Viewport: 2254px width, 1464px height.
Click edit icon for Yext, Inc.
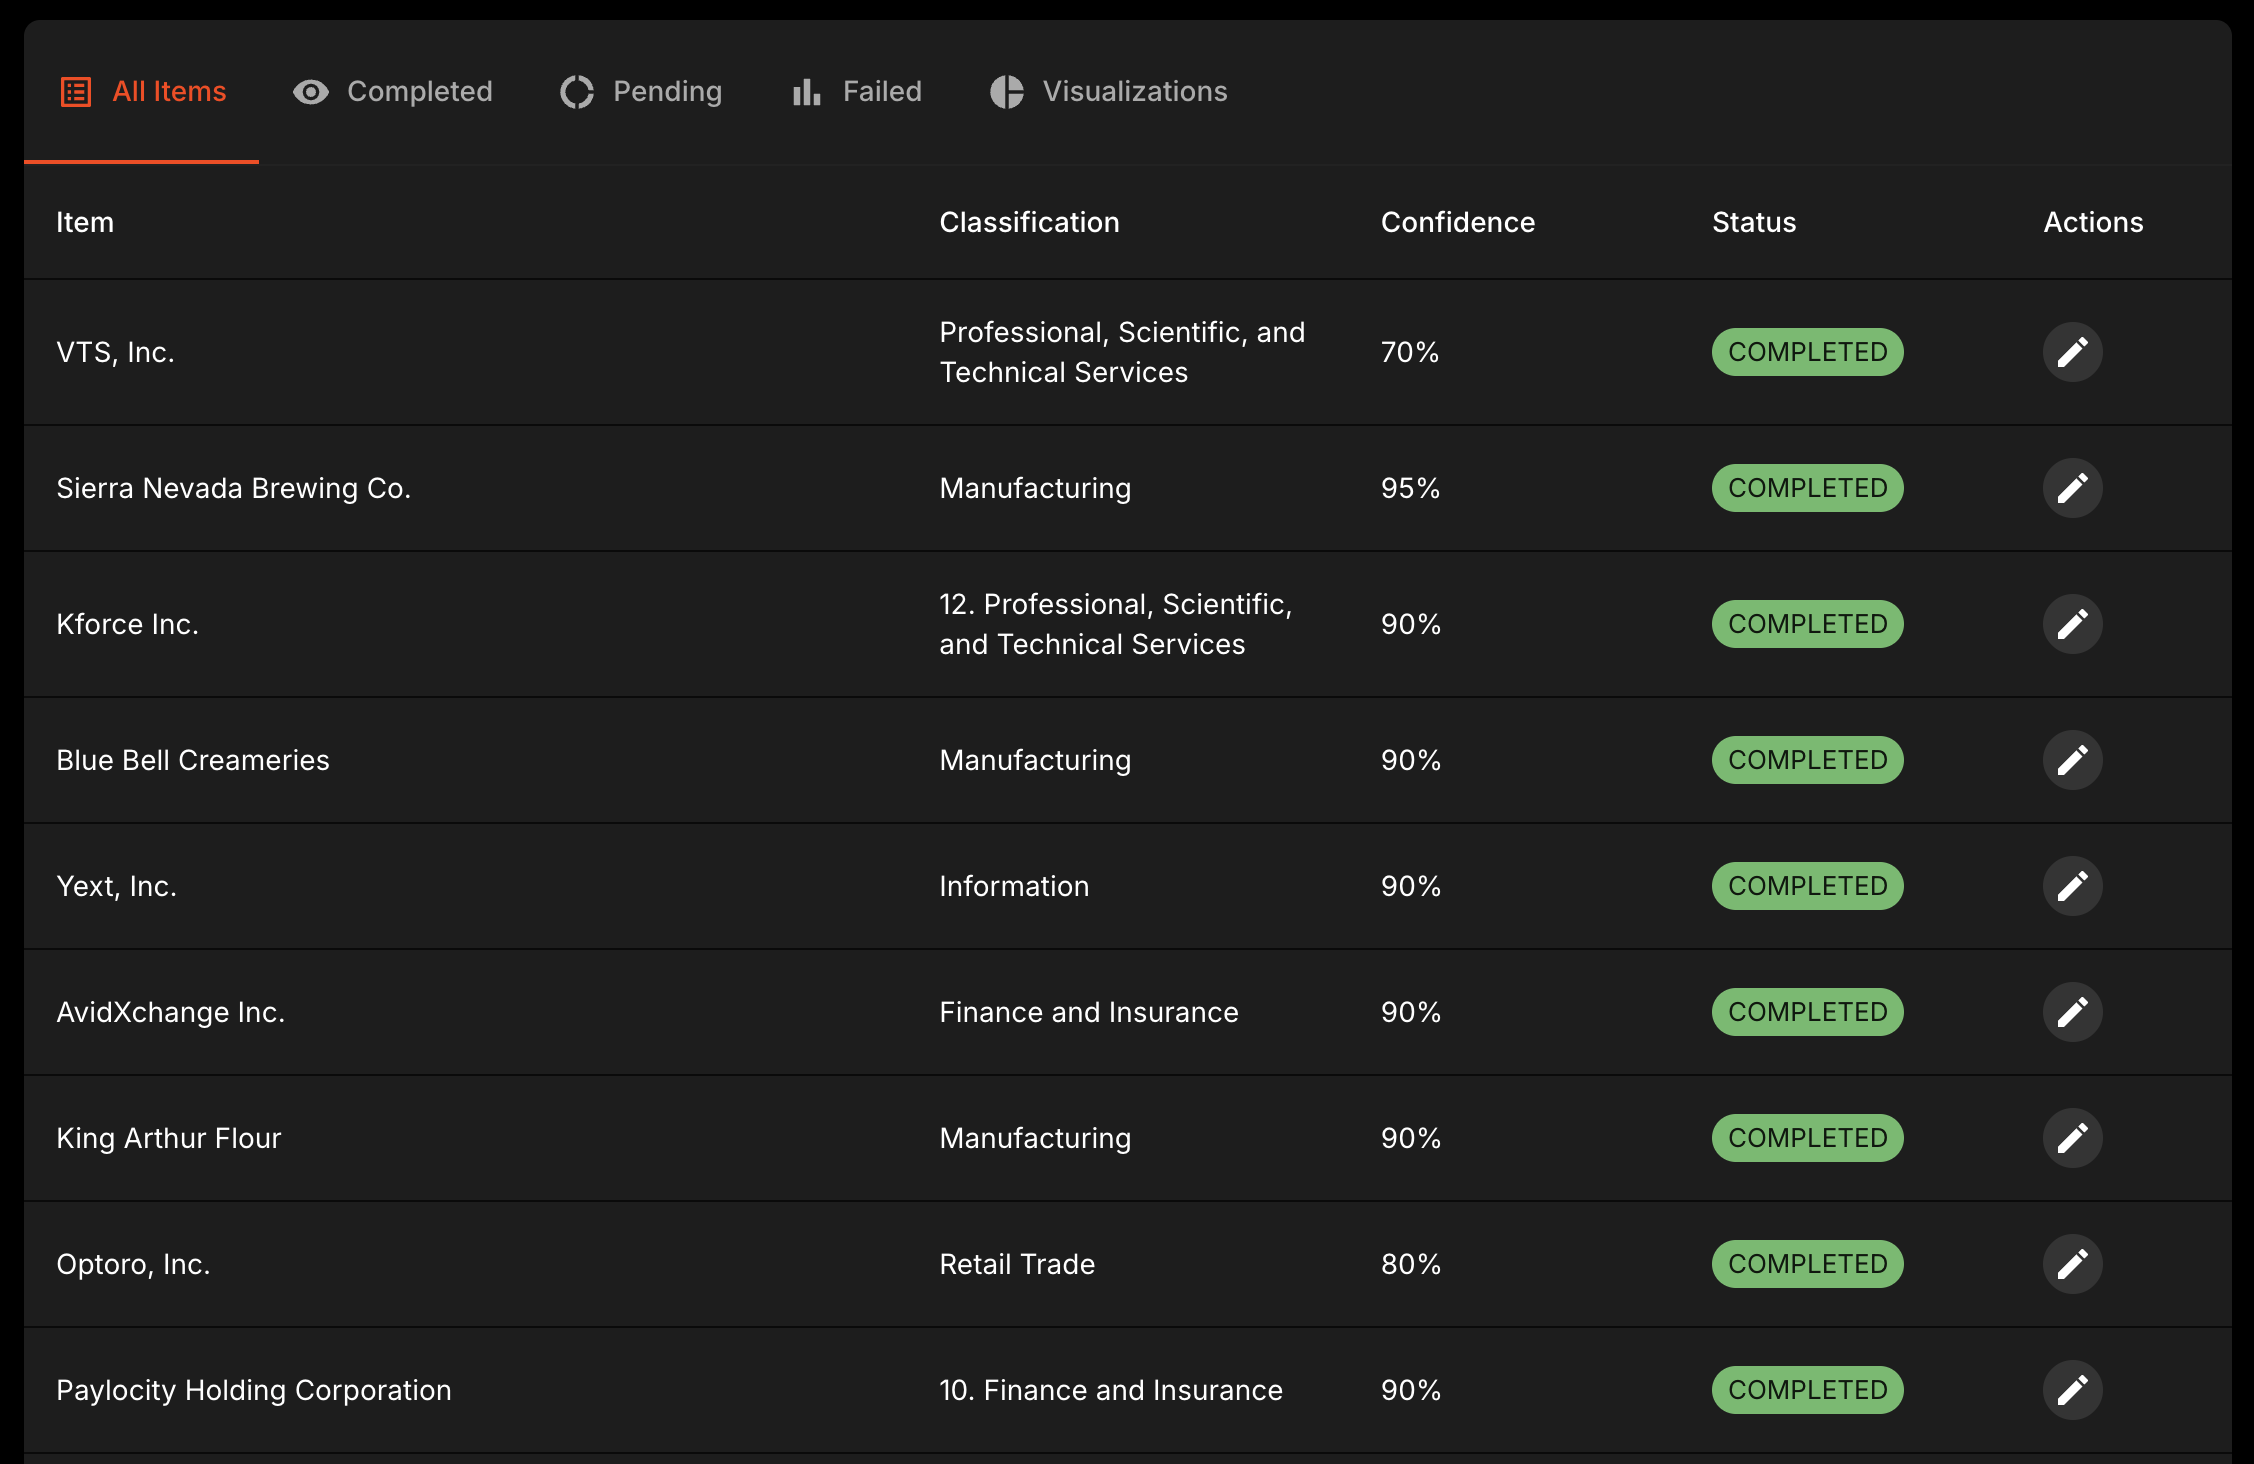(x=2072, y=886)
